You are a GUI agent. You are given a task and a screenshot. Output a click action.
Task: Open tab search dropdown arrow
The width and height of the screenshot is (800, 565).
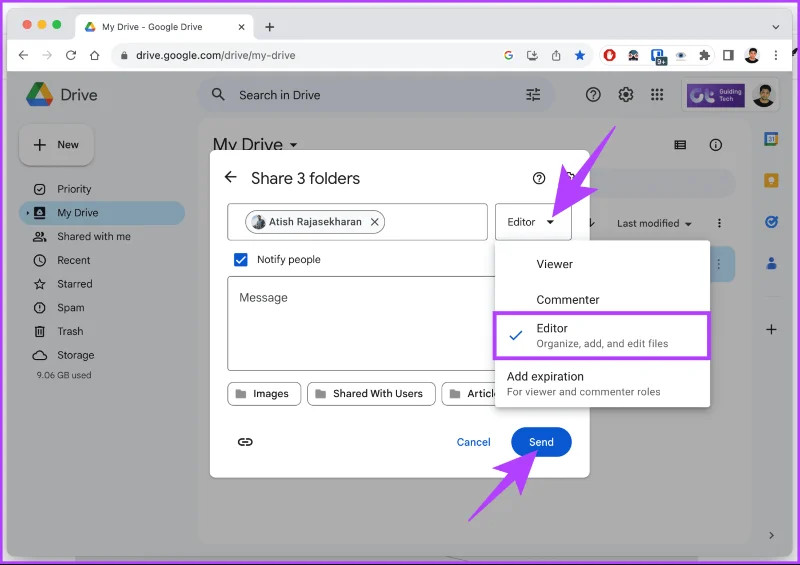pos(776,27)
